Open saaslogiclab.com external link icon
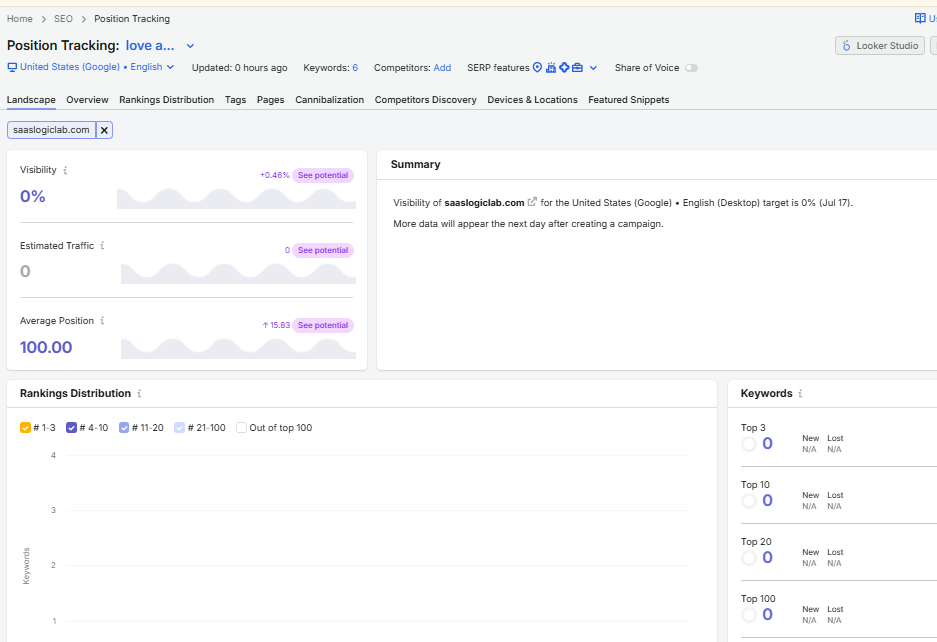The height and width of the screenshot is (642, 937). (x=532, y=202)
